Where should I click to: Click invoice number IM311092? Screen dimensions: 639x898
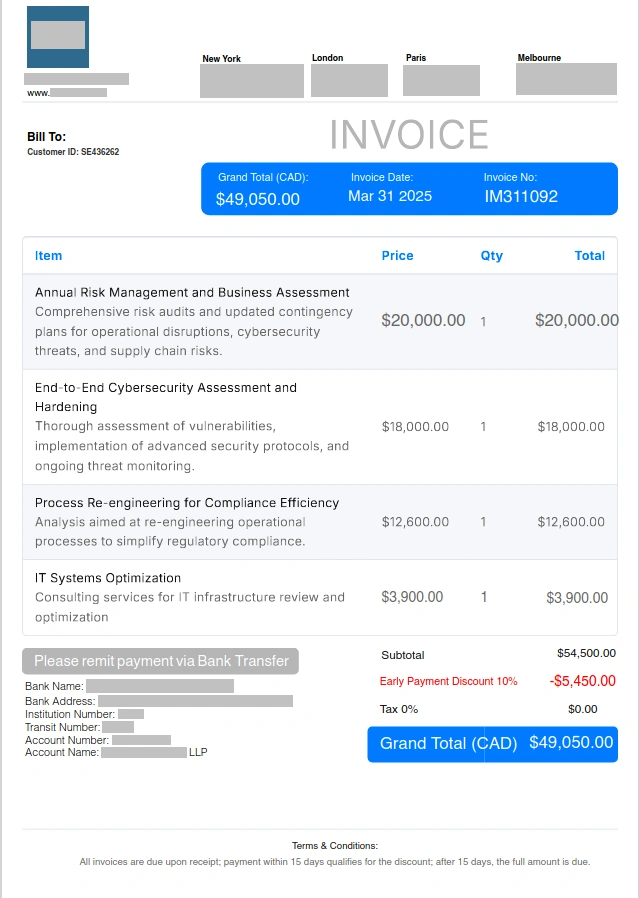(521, 197)
